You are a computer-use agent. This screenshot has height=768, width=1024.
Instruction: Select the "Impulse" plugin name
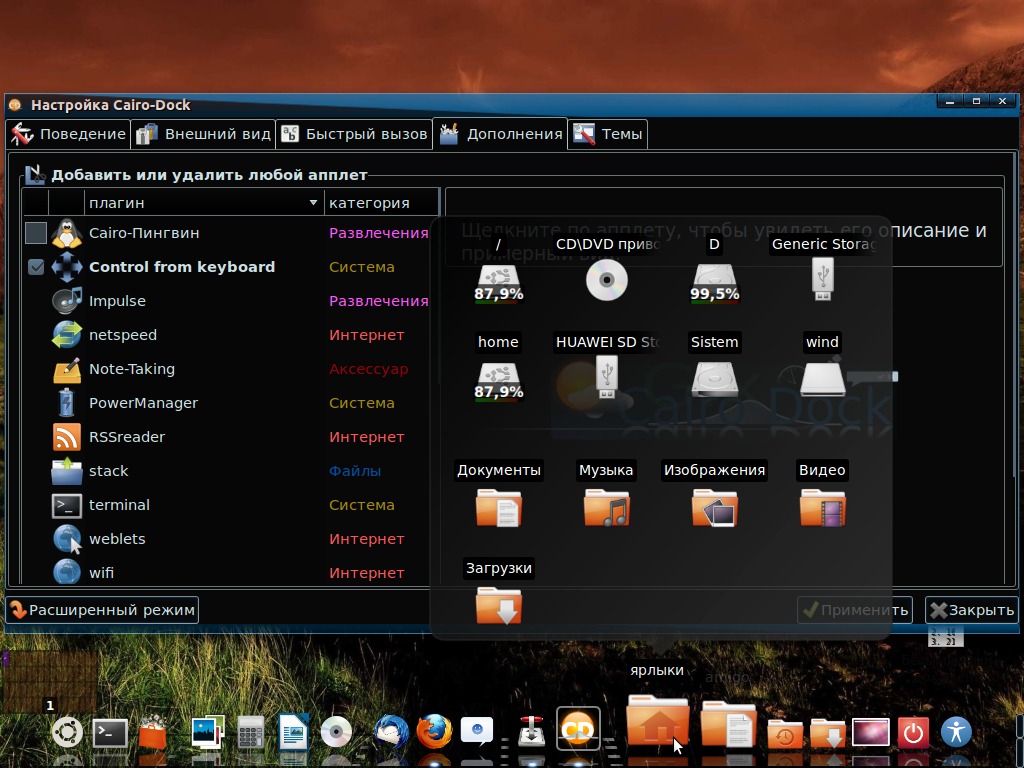118,301
